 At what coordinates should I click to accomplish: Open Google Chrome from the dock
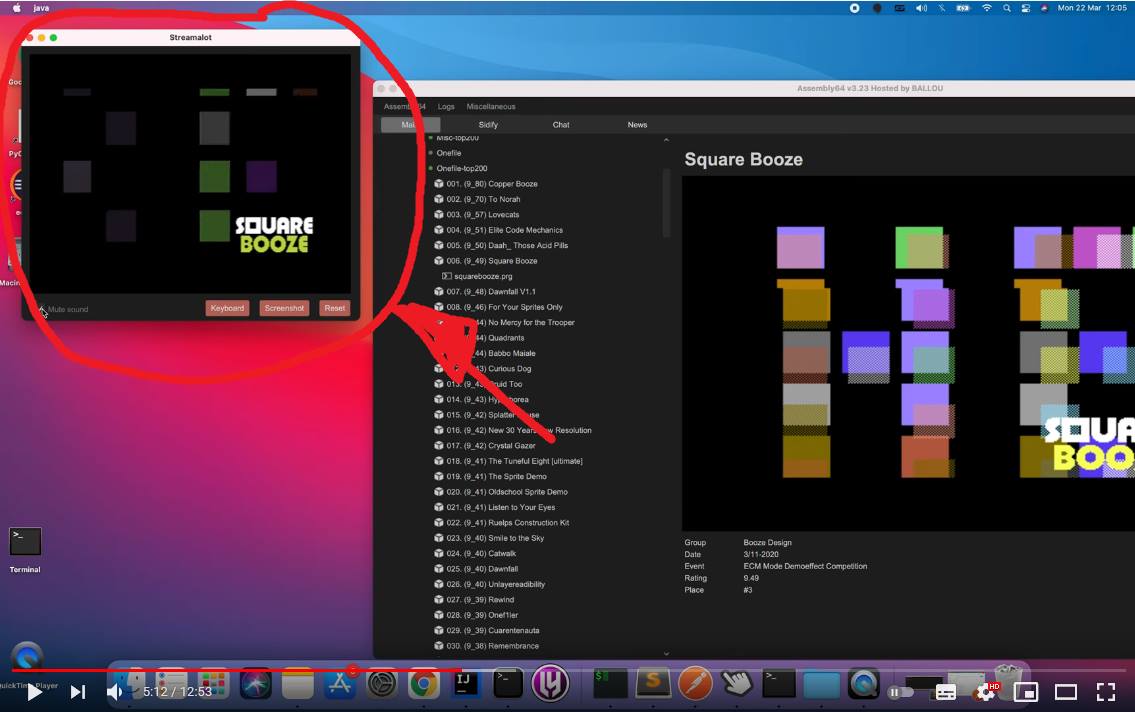423,684
